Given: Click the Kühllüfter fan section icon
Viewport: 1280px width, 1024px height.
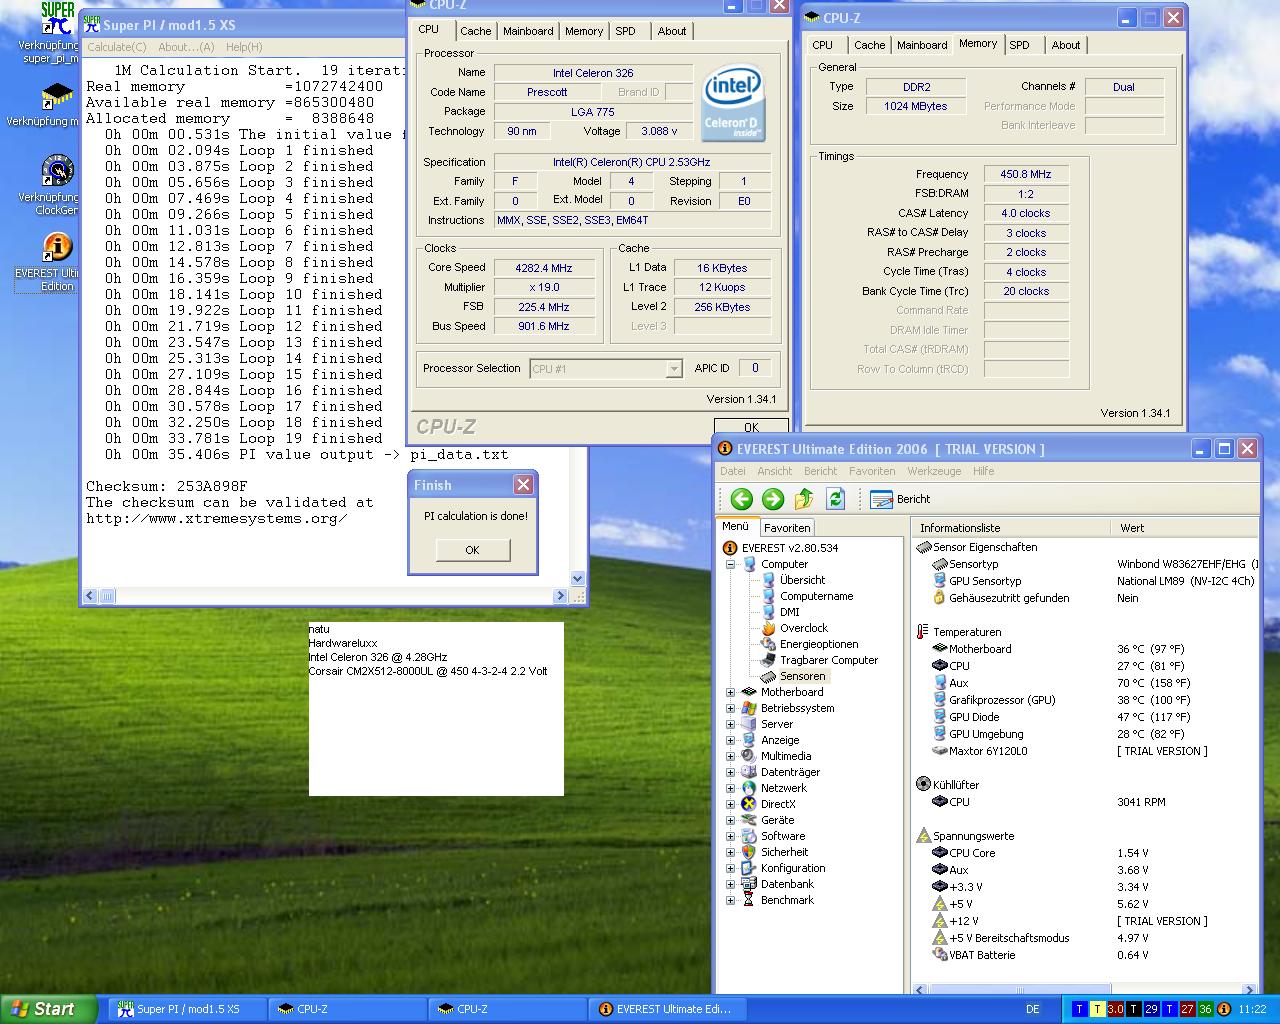Looking at the screenshot, I should pos(923,785).
